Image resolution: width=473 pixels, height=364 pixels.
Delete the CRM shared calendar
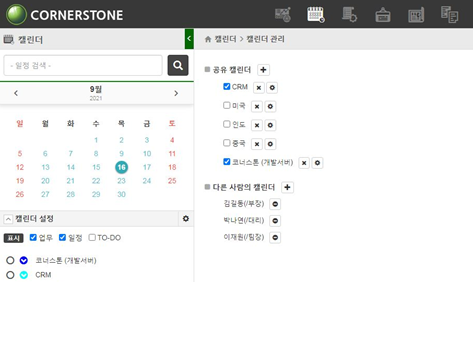[259, 88]
